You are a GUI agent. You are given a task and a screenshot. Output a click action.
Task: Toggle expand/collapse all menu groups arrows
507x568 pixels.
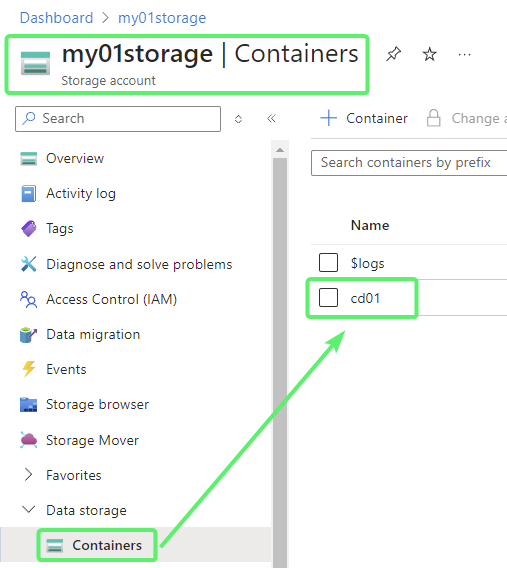coord(238,119)
